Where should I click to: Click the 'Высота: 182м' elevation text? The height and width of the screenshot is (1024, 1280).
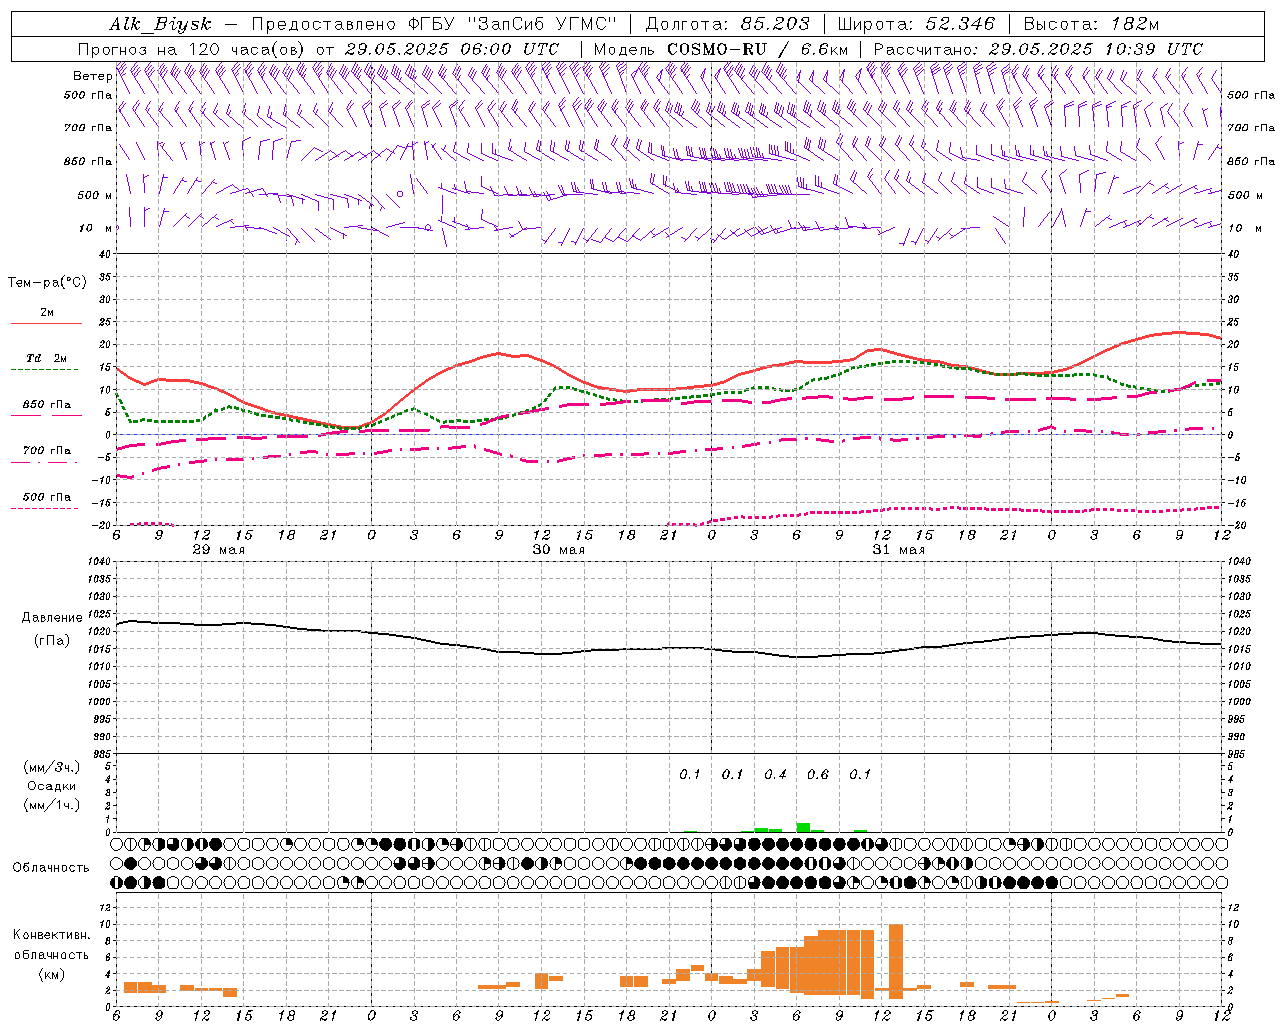point(1091,24)
